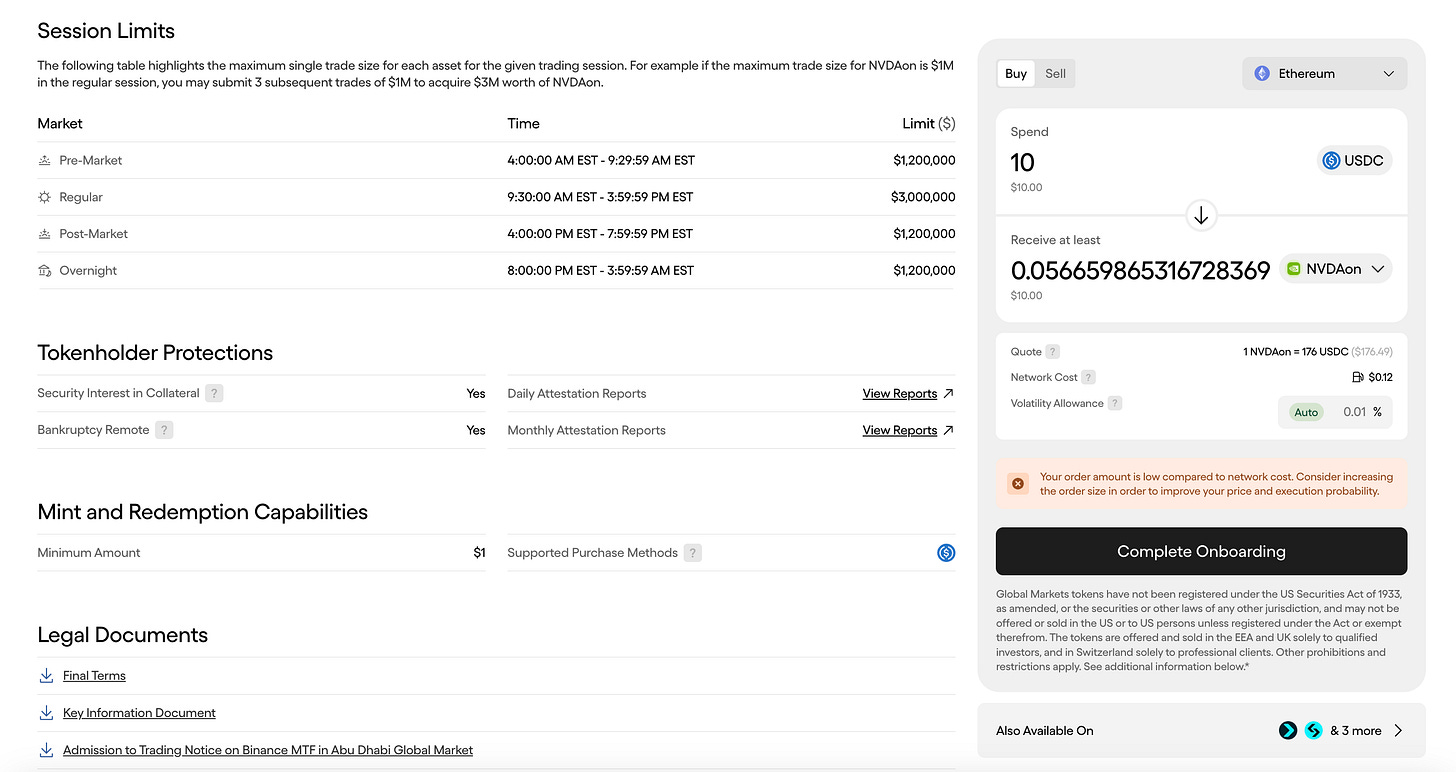Click the volatility allowance 0.01 percent input

(1354, 412)
